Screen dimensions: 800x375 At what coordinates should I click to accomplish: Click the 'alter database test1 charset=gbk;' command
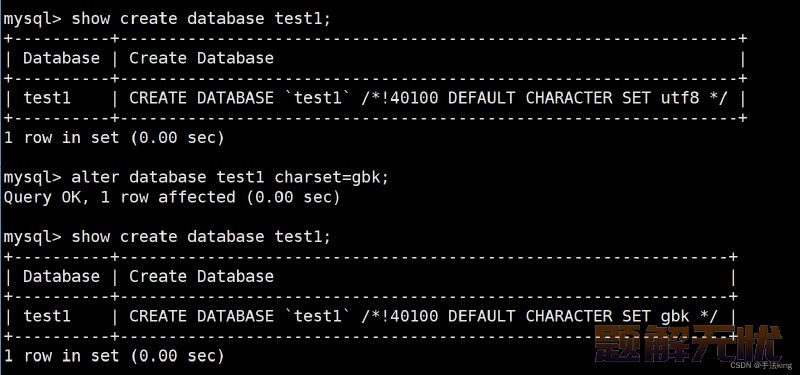tap(230, 178)
